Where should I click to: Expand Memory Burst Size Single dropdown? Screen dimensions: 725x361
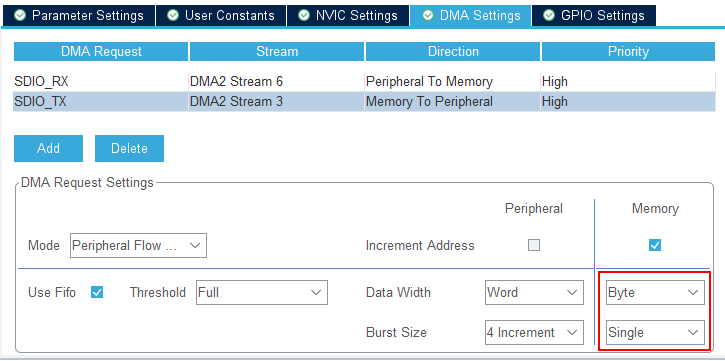pos(655,332)
